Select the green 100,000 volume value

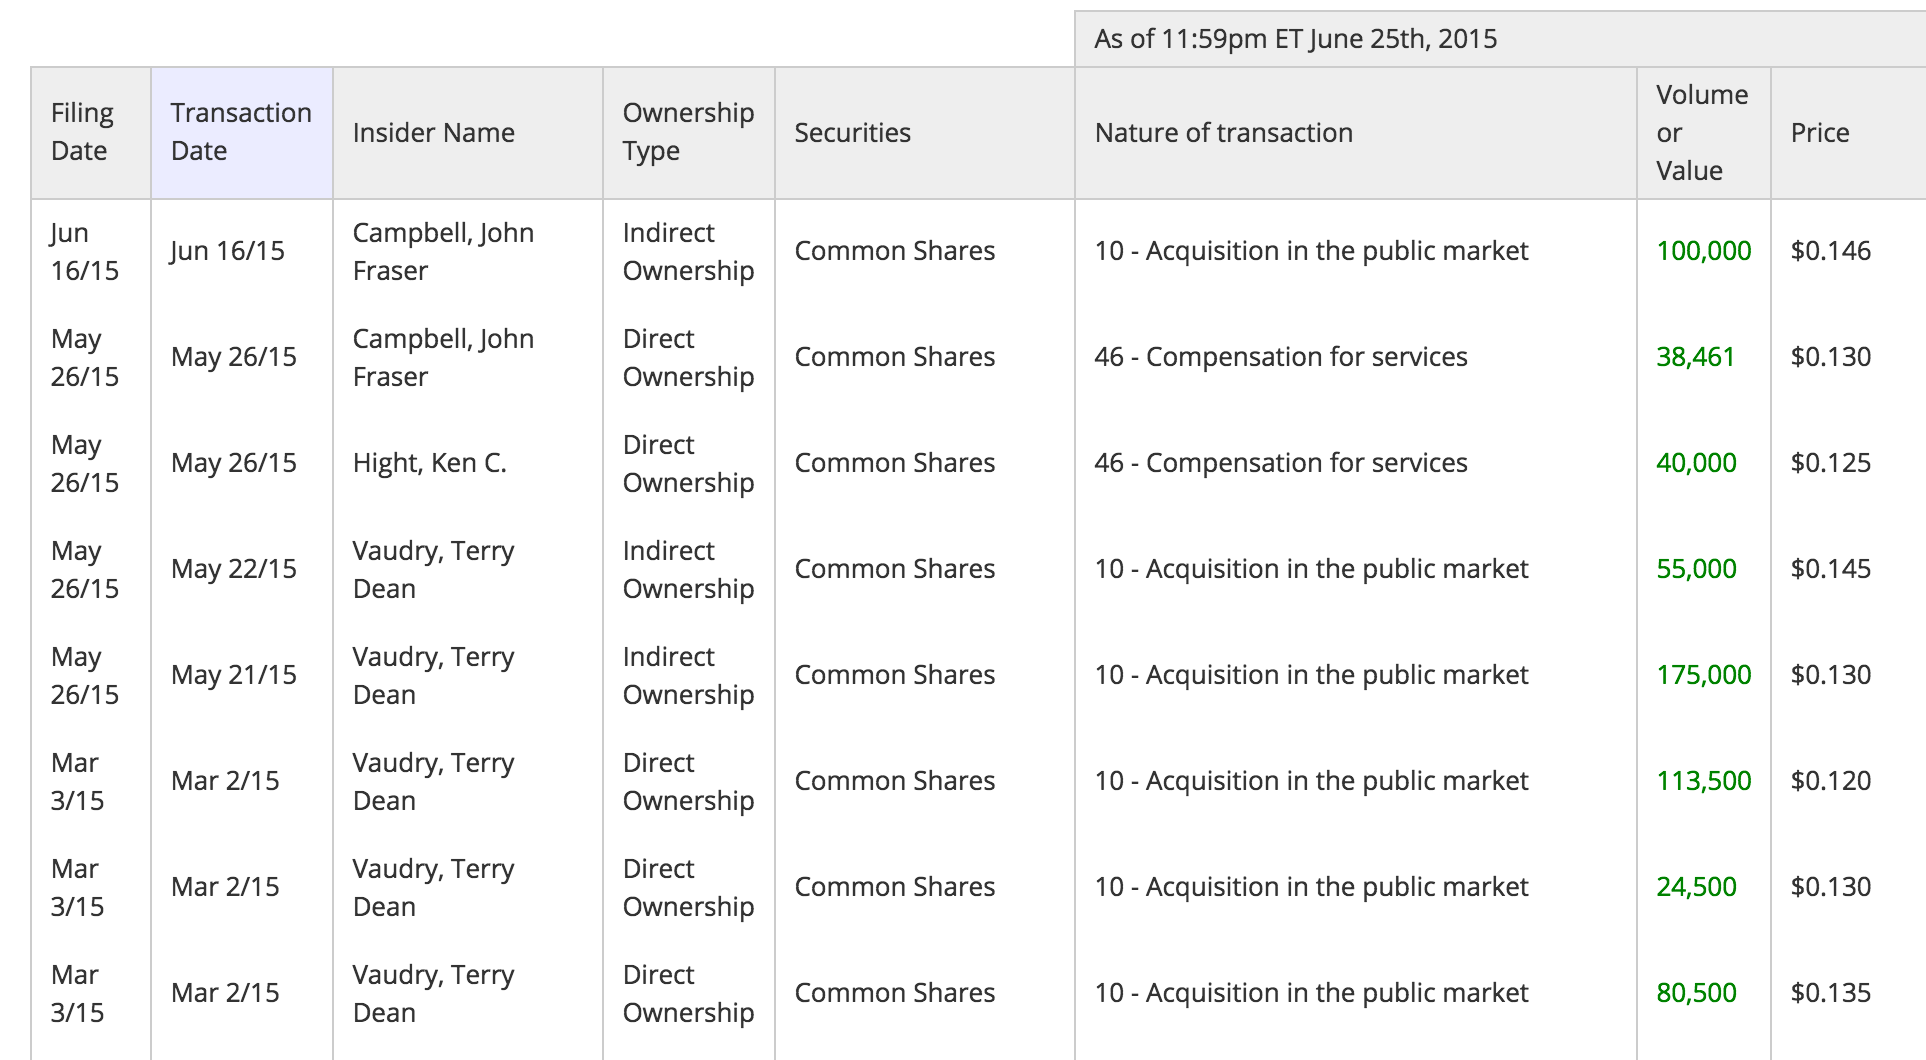coord(1703,251)
